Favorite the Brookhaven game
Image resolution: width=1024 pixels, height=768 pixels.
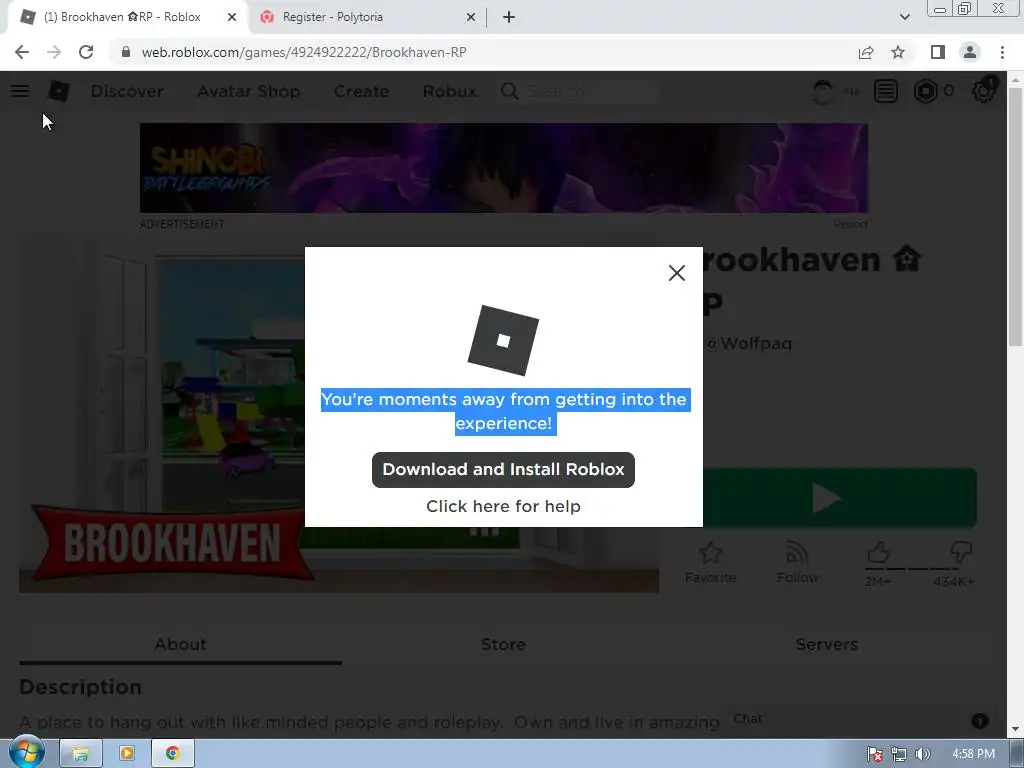pos(711,563)
